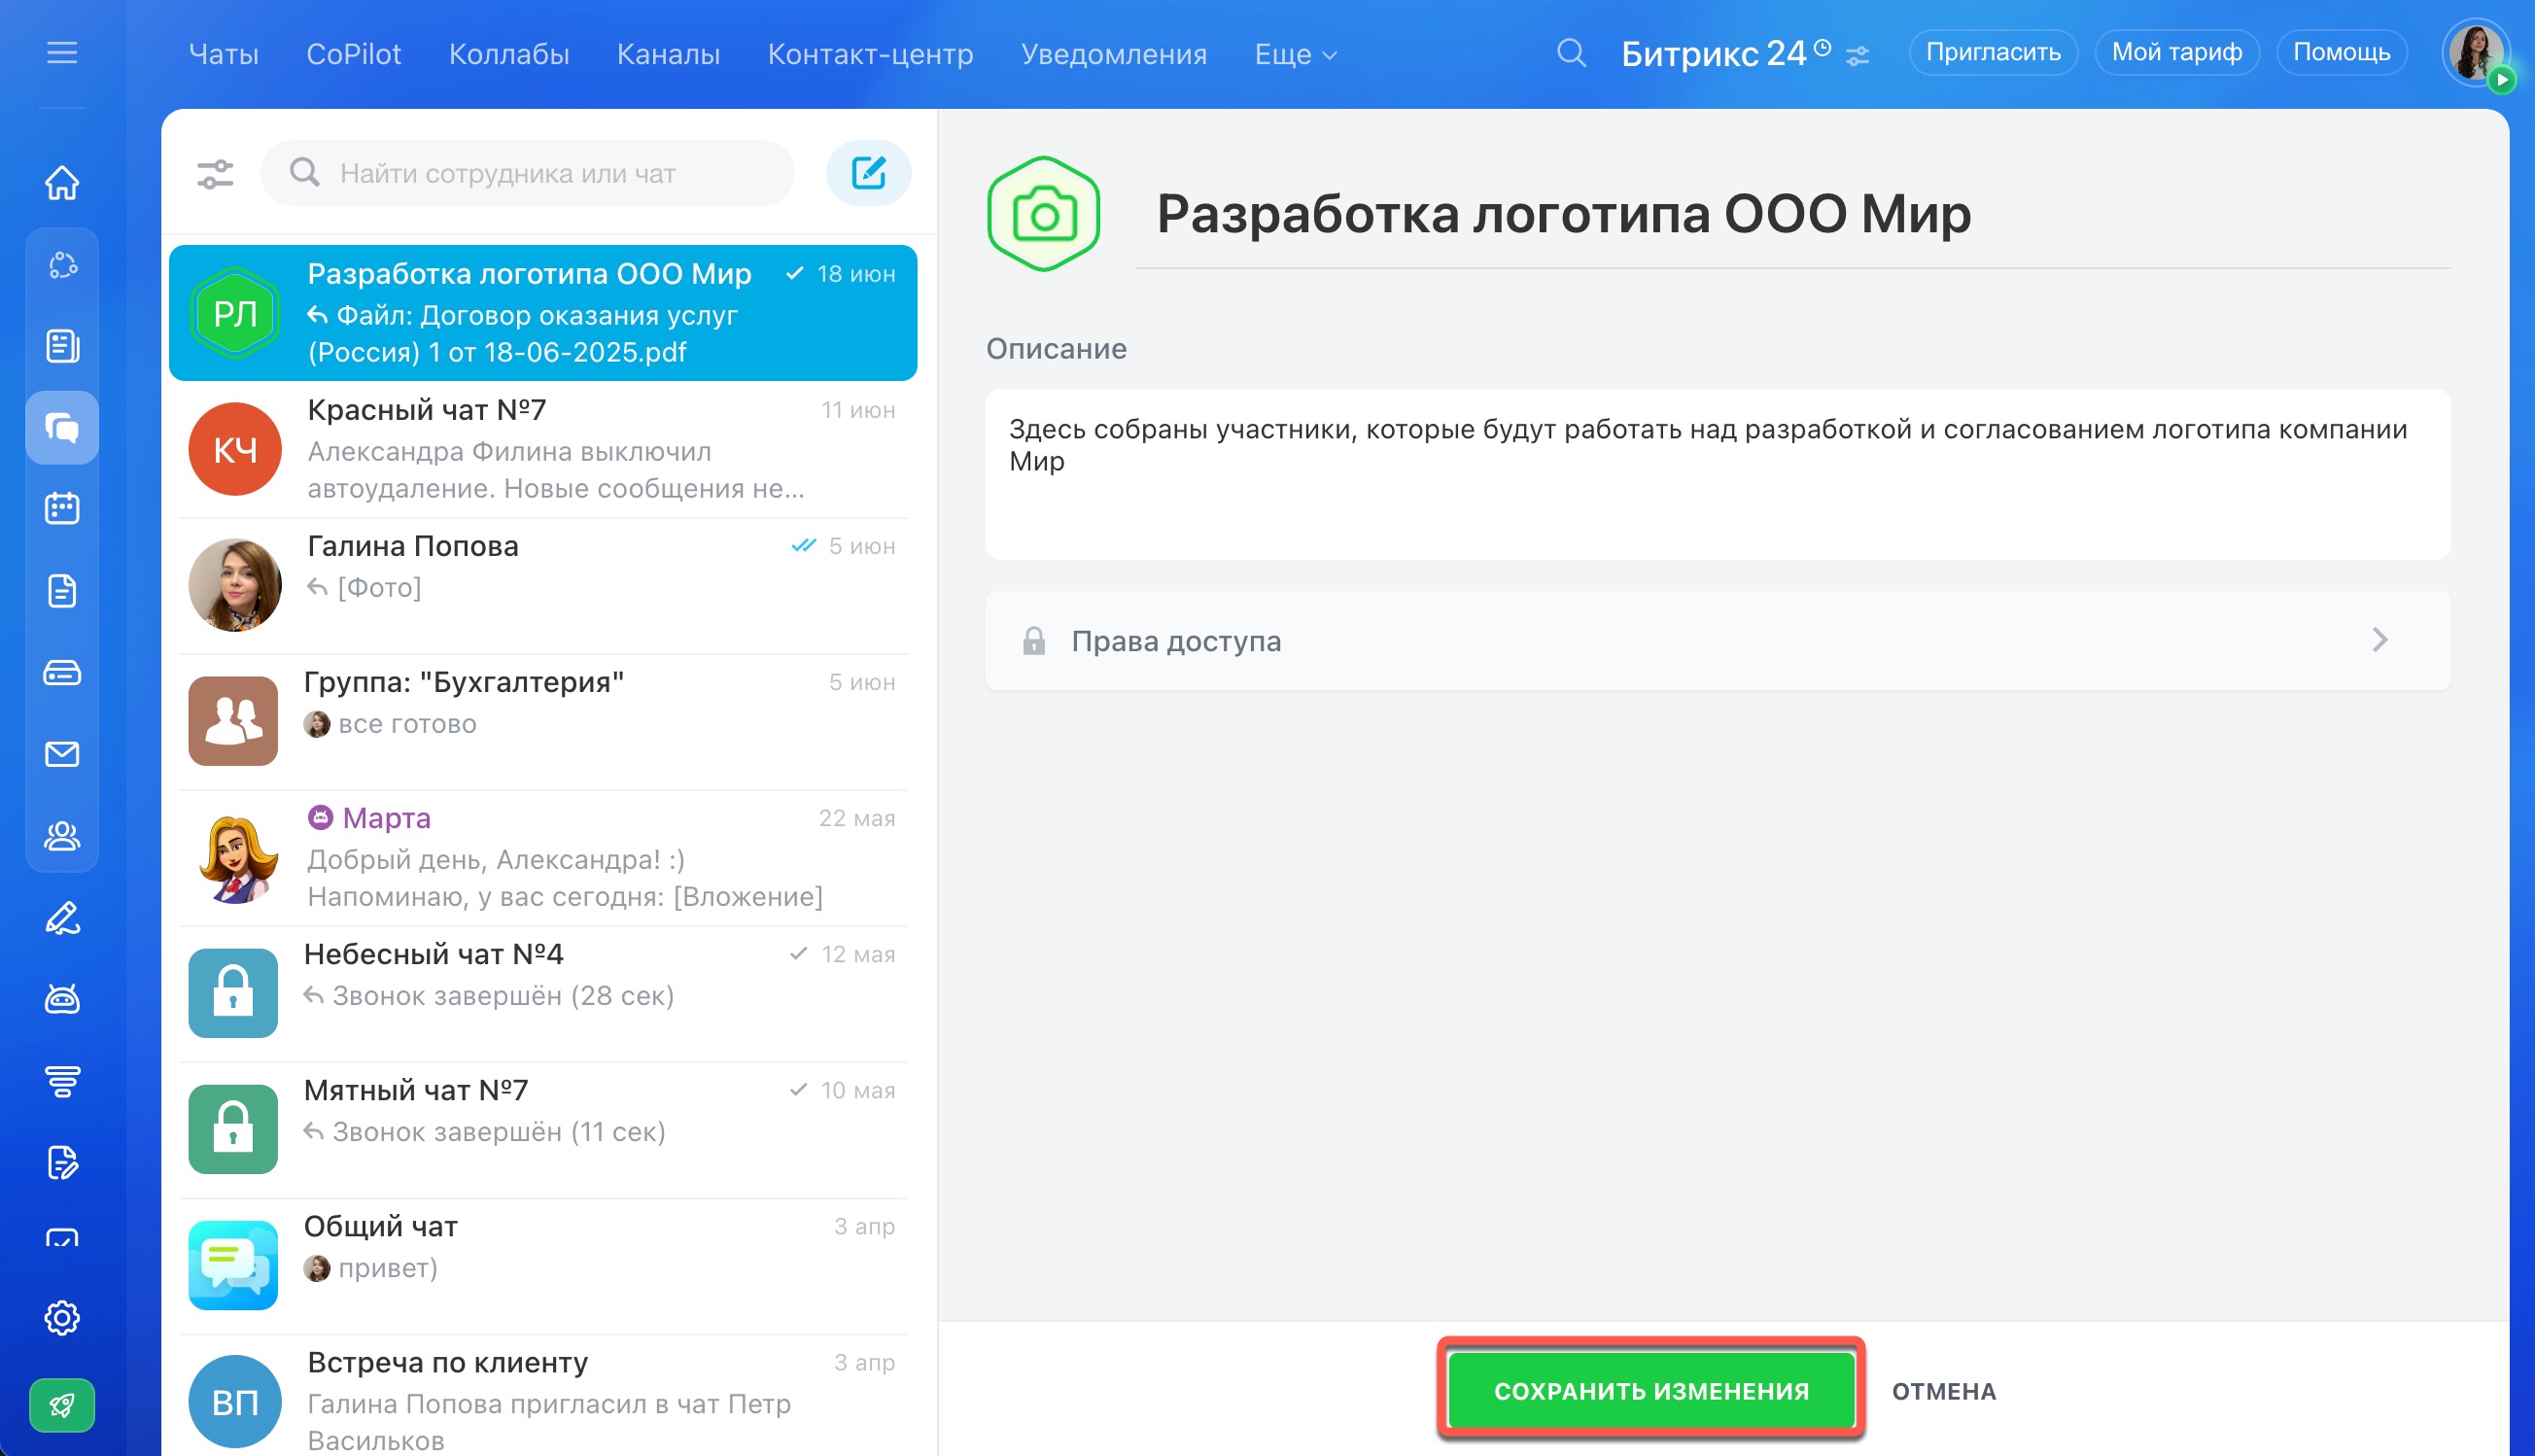2535x1456 pixels.
Task: Switch to the Коллабы tab
Action: click(509, 54)
